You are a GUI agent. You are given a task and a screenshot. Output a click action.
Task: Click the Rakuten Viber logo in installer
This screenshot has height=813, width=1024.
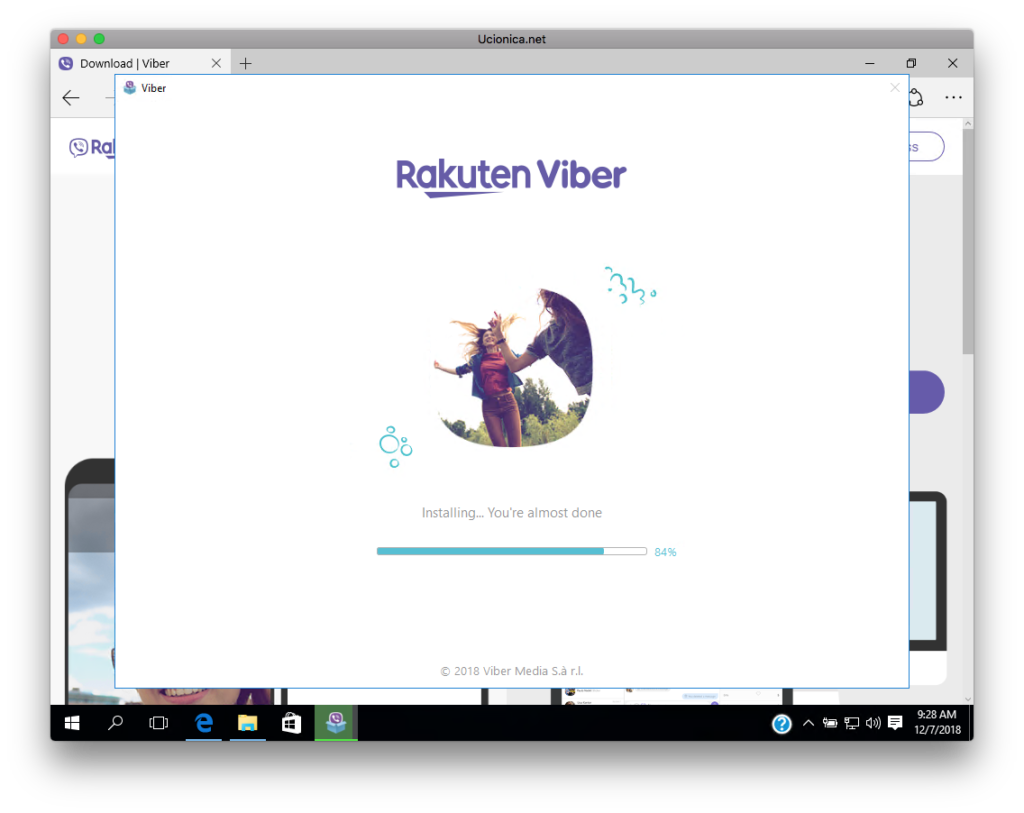coord(511,175)
